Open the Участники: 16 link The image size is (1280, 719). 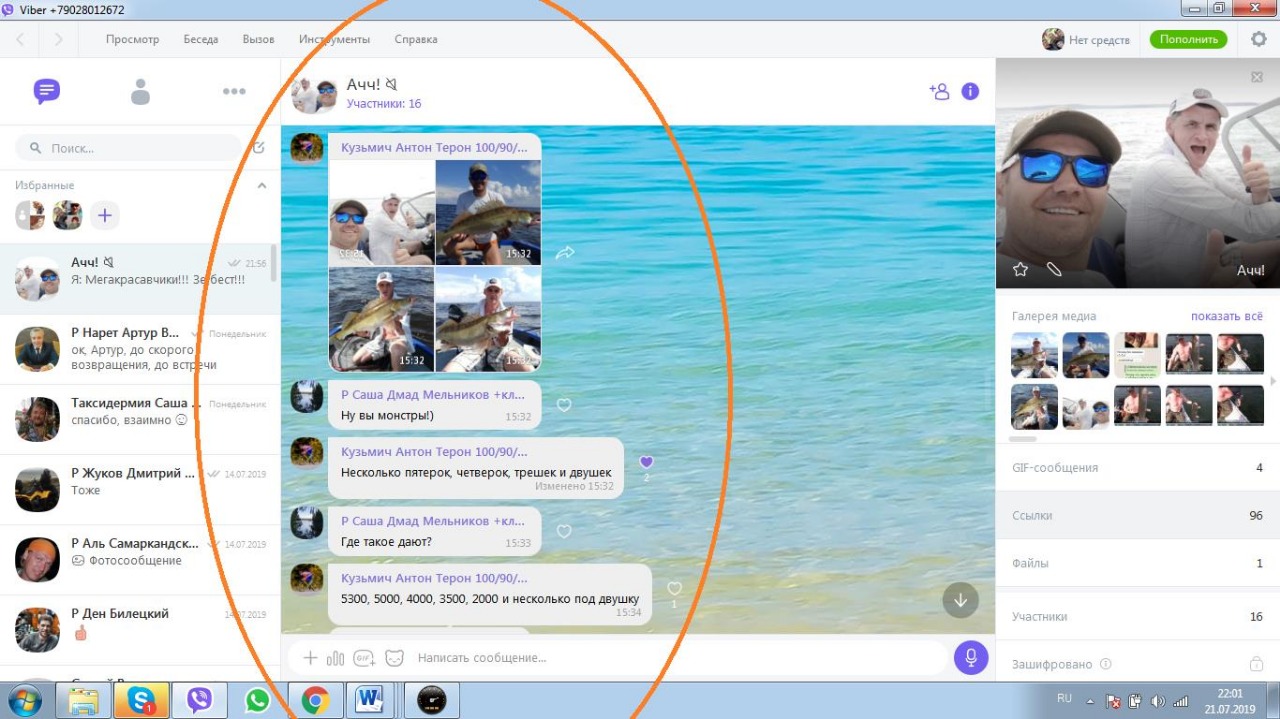384,104
